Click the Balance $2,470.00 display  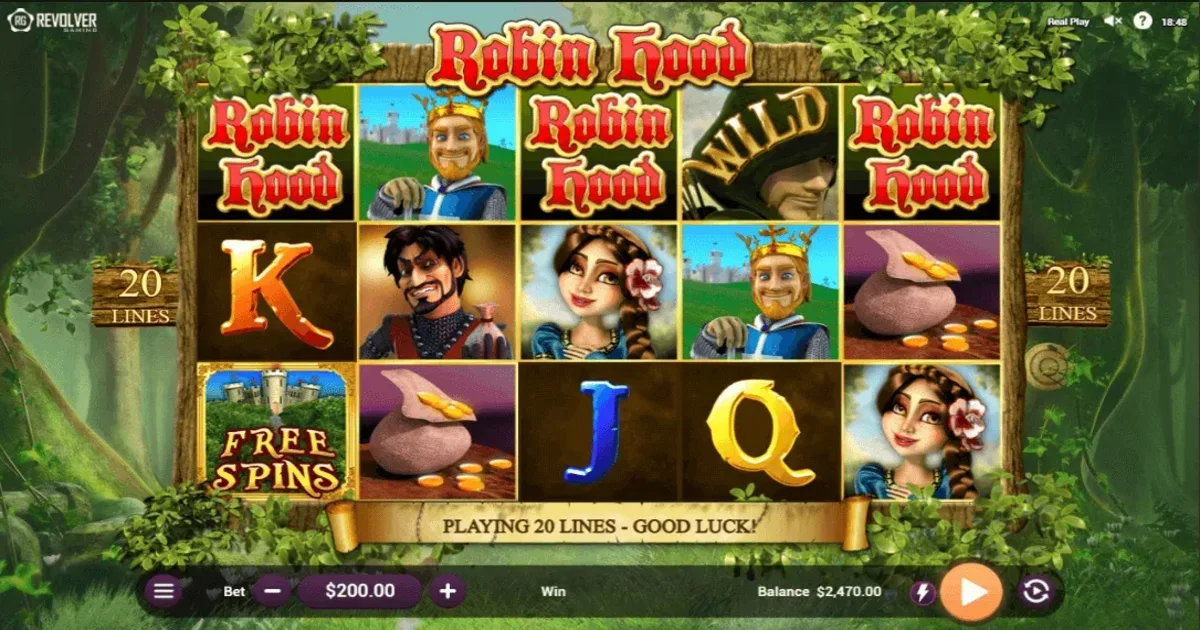point(820,591)
